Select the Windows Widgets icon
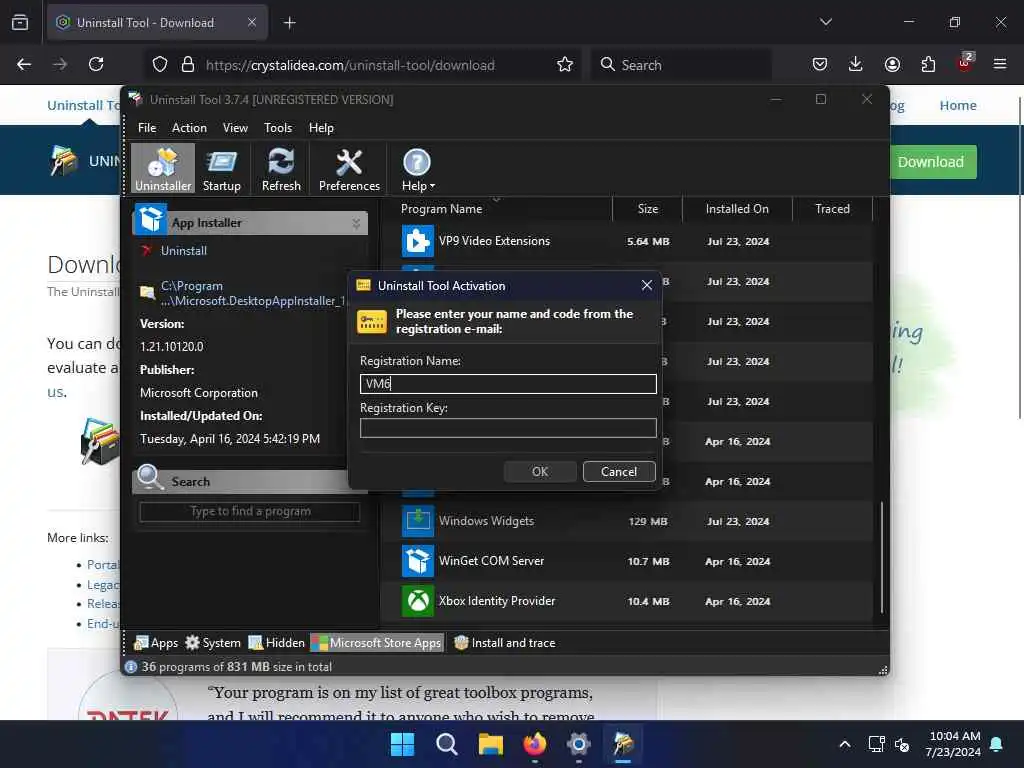The height and width of the screenshot is (768, 1024). [x=417, y=521]
